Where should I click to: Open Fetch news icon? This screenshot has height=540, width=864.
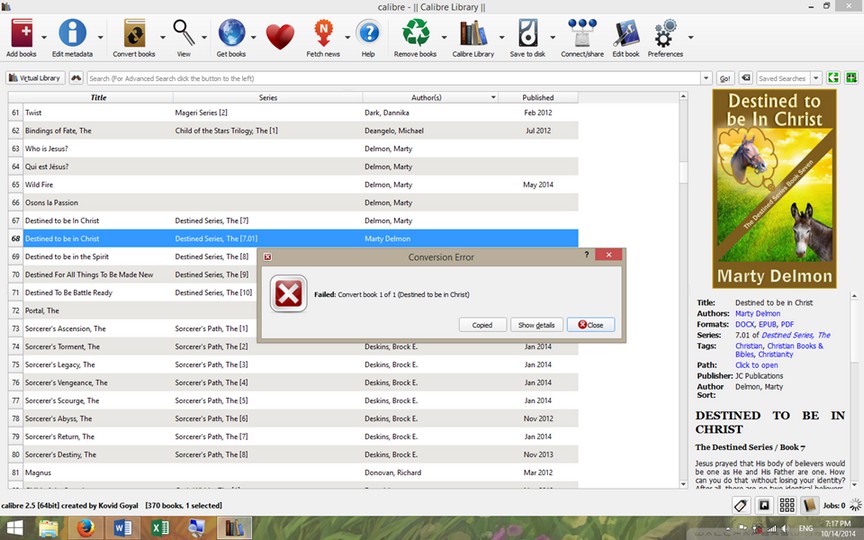[x=323, y=33]
